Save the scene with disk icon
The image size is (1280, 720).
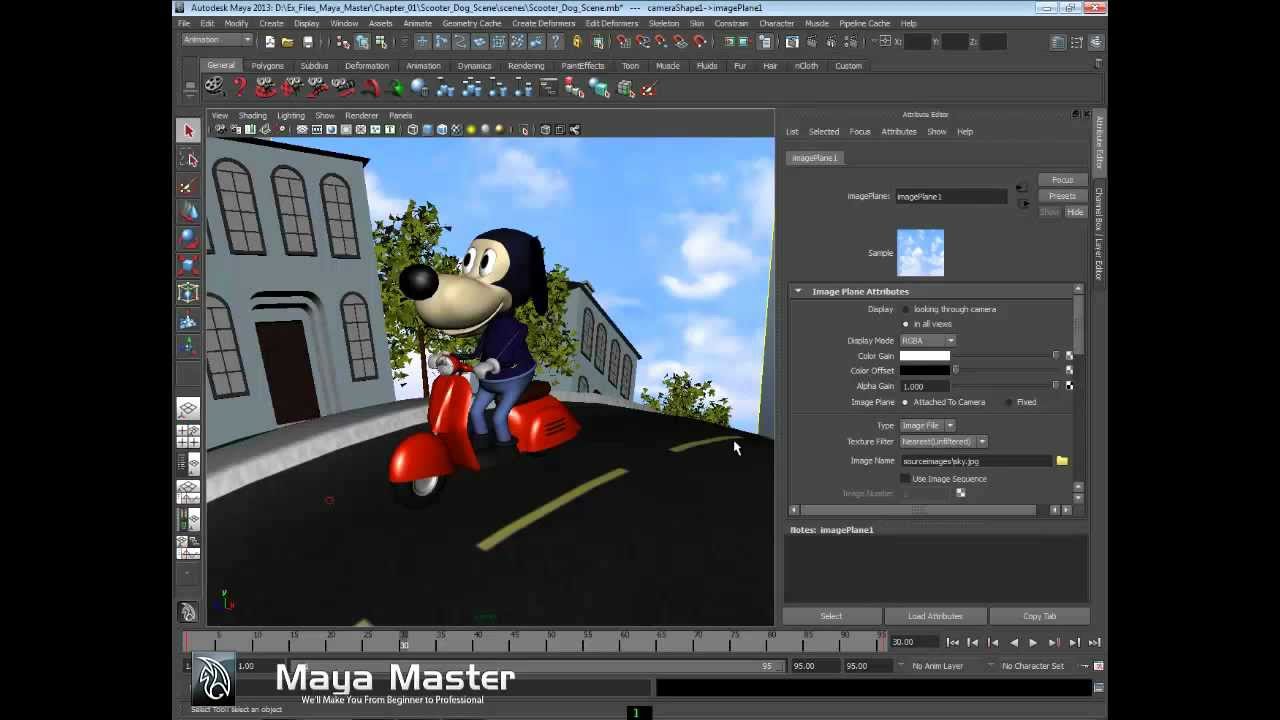(307, 42)
